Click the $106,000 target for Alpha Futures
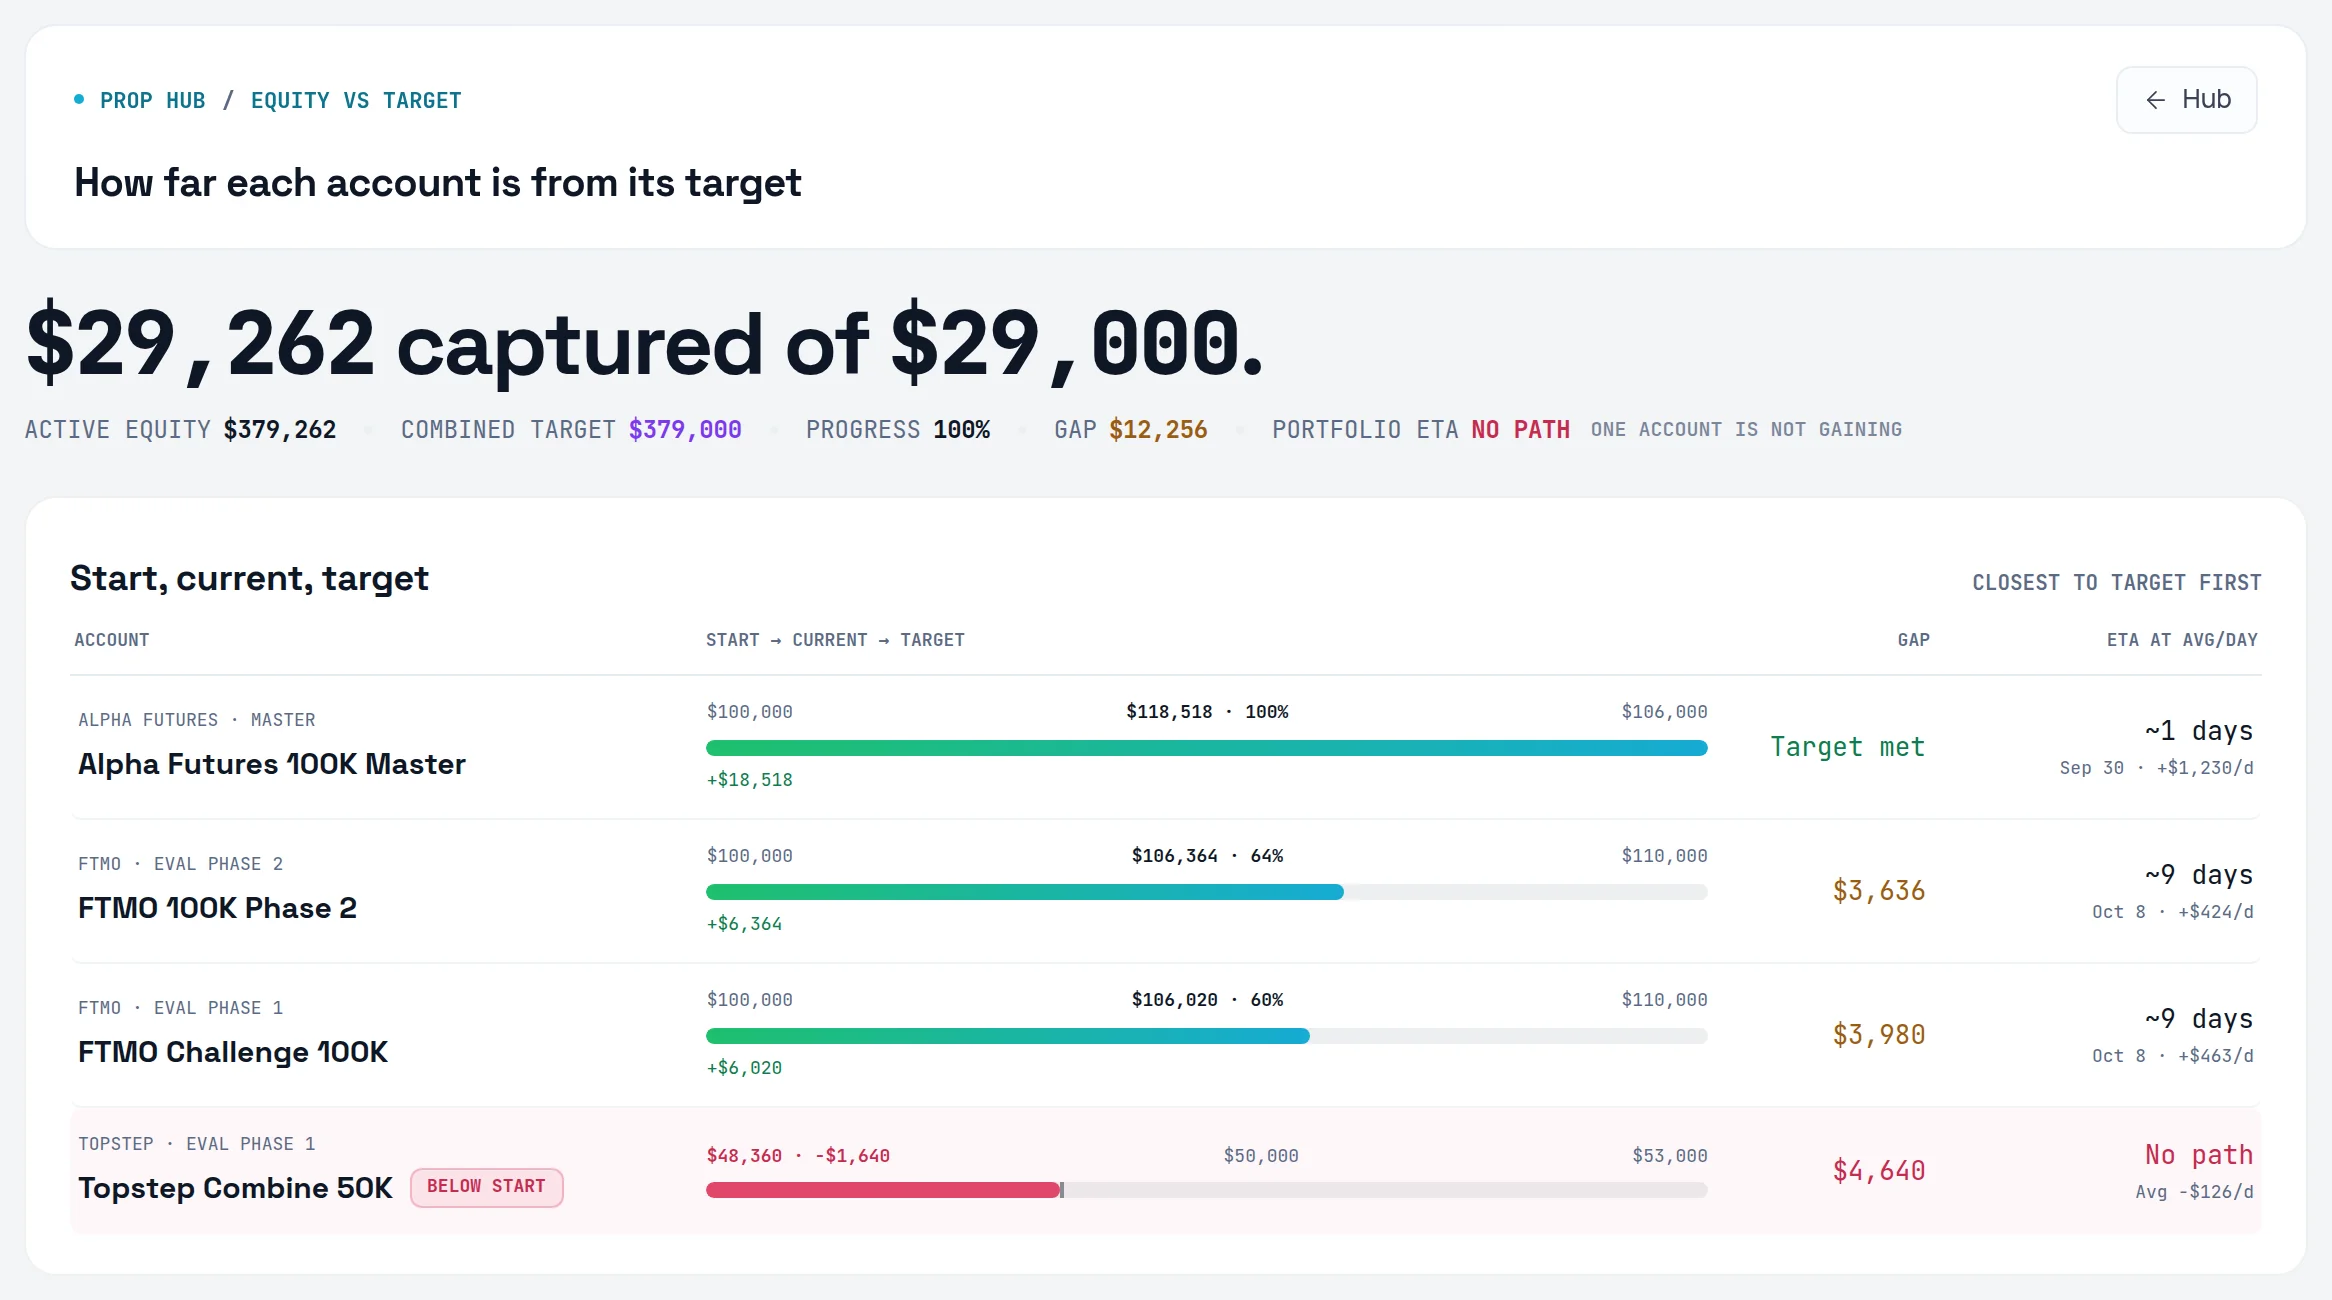 click(x=1664, y=712)
